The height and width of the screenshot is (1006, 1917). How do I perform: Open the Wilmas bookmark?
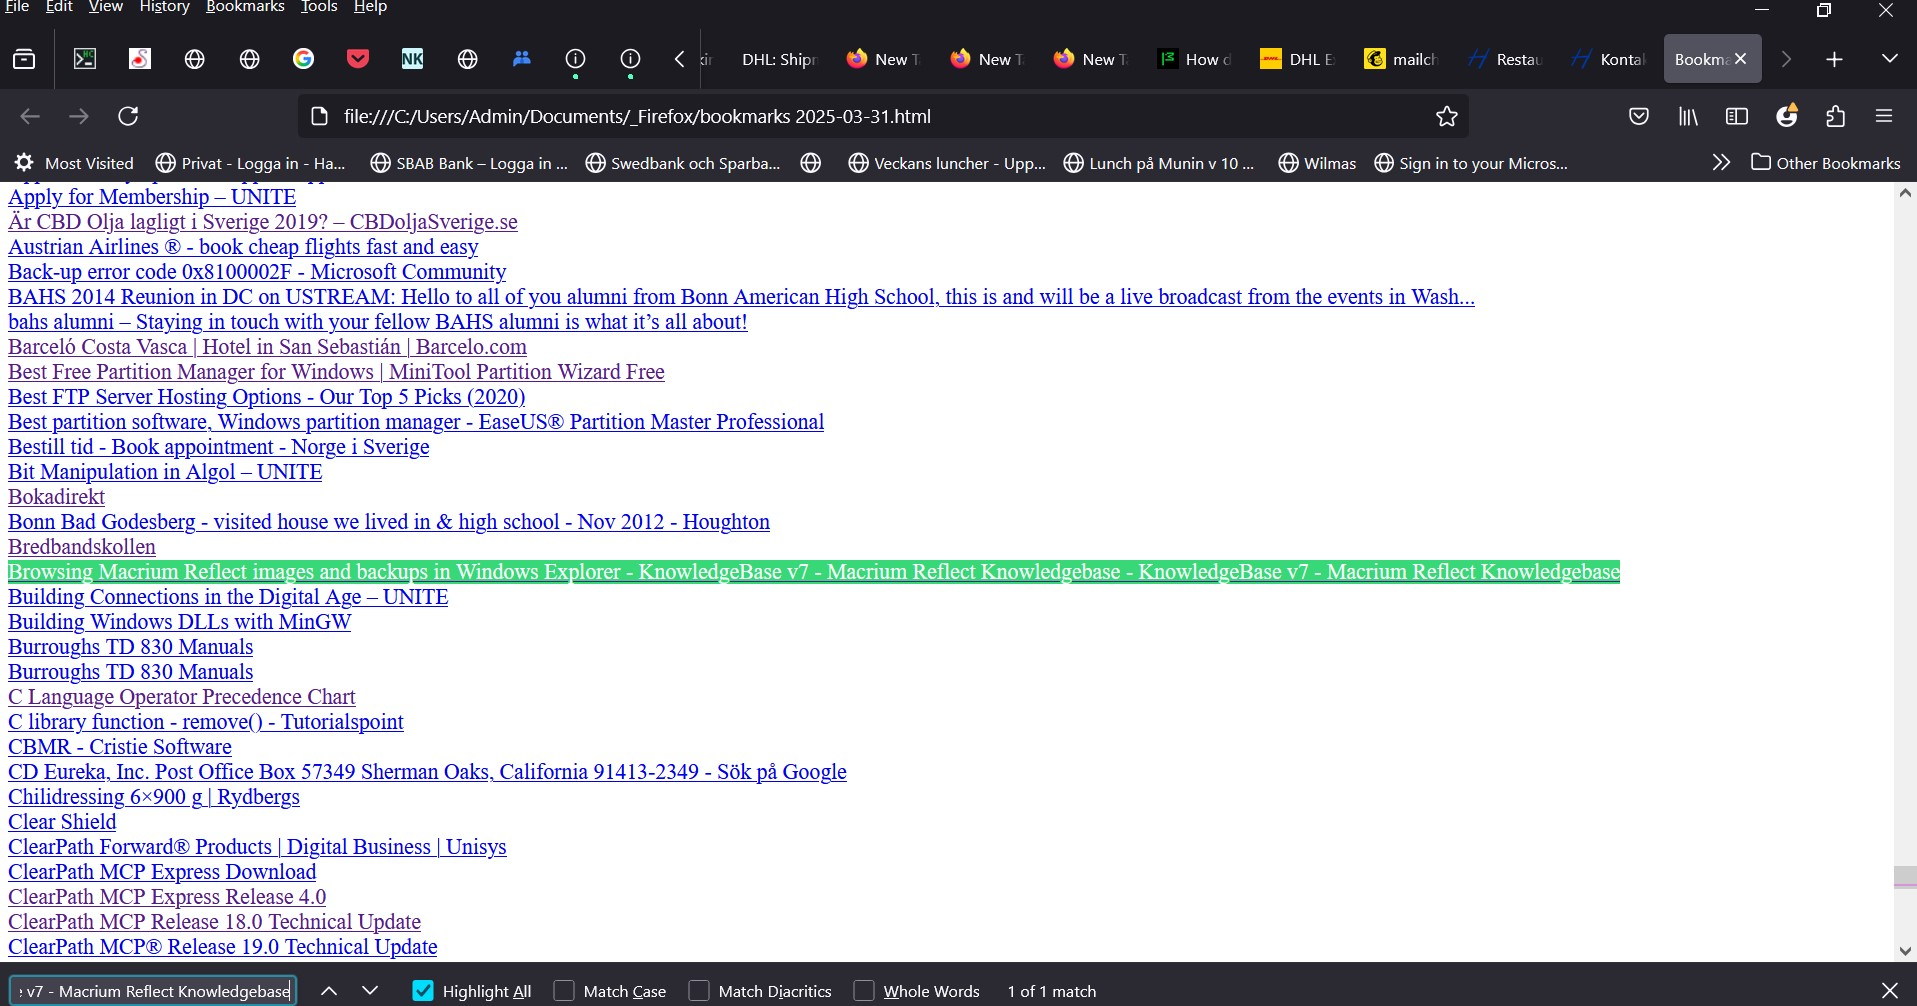click(x=1317, y=163)
